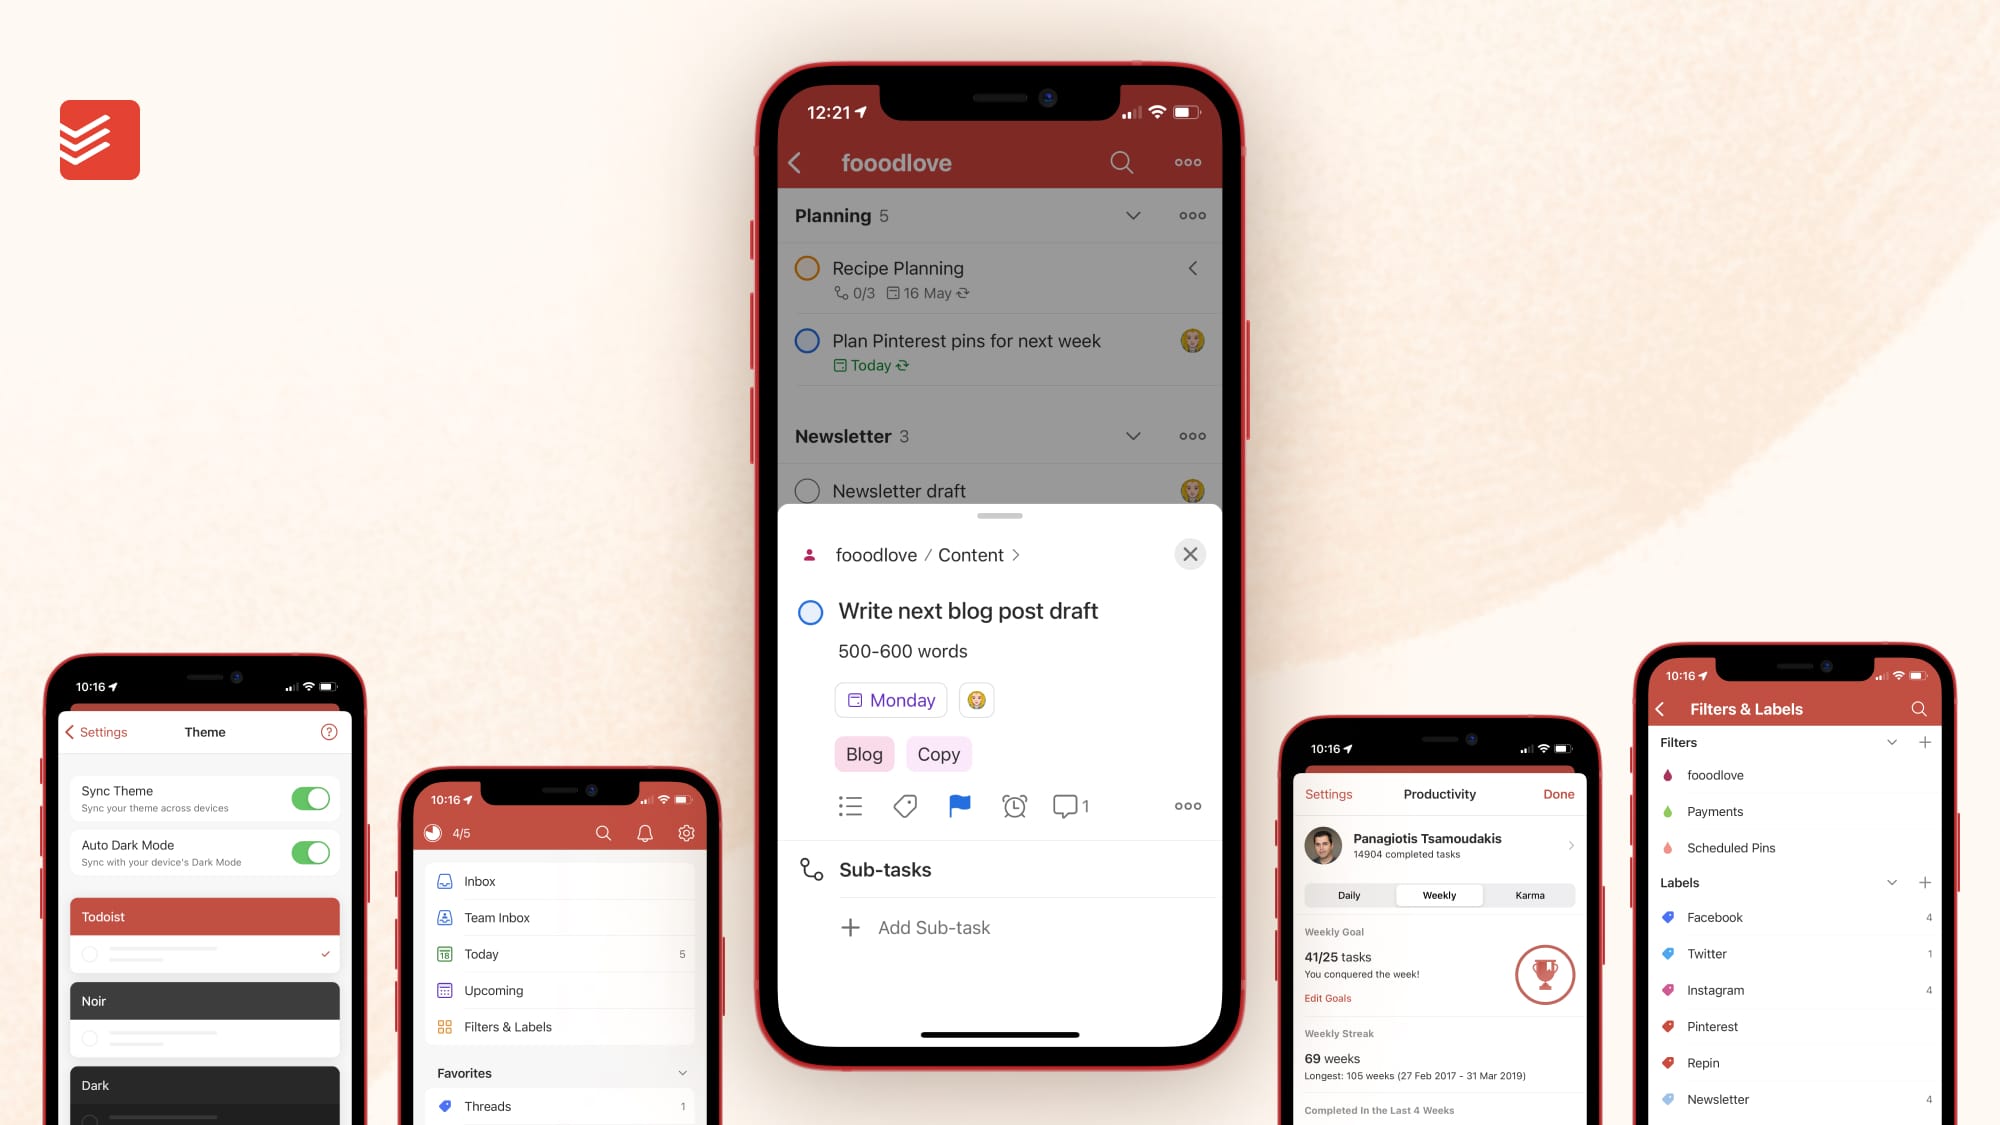
Task: Click the alarm/reminder icon on task
Action: coord(1015,806)
